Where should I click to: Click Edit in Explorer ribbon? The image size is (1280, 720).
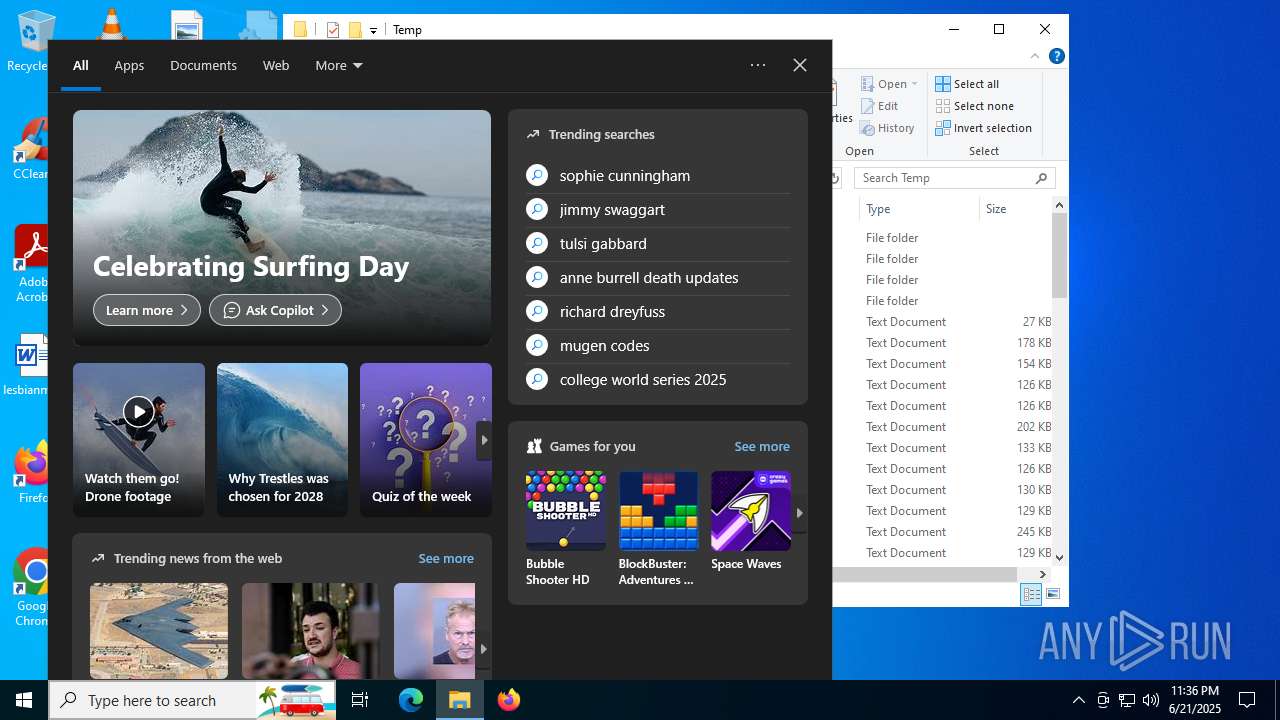coord(879,106)
